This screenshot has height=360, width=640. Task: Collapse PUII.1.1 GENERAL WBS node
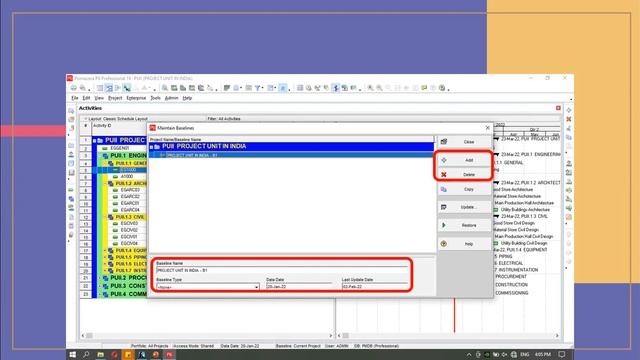[105, 163]
